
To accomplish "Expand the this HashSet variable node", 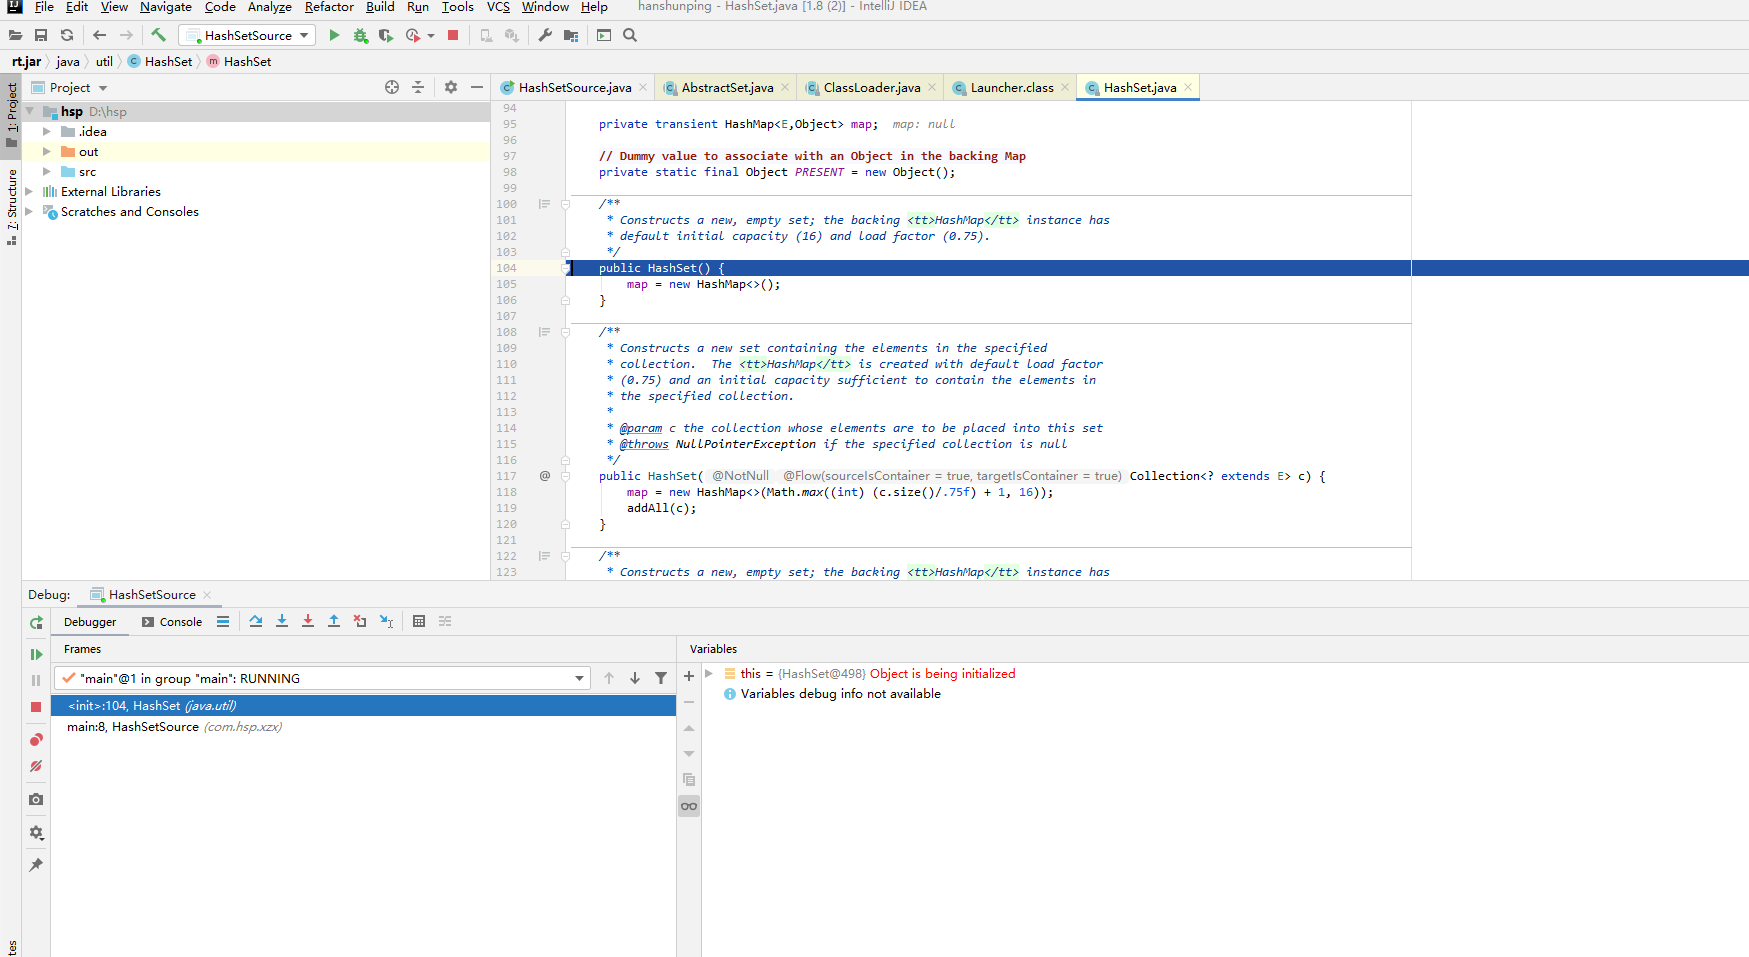I will pyautogui.click(x=710, y=673).
